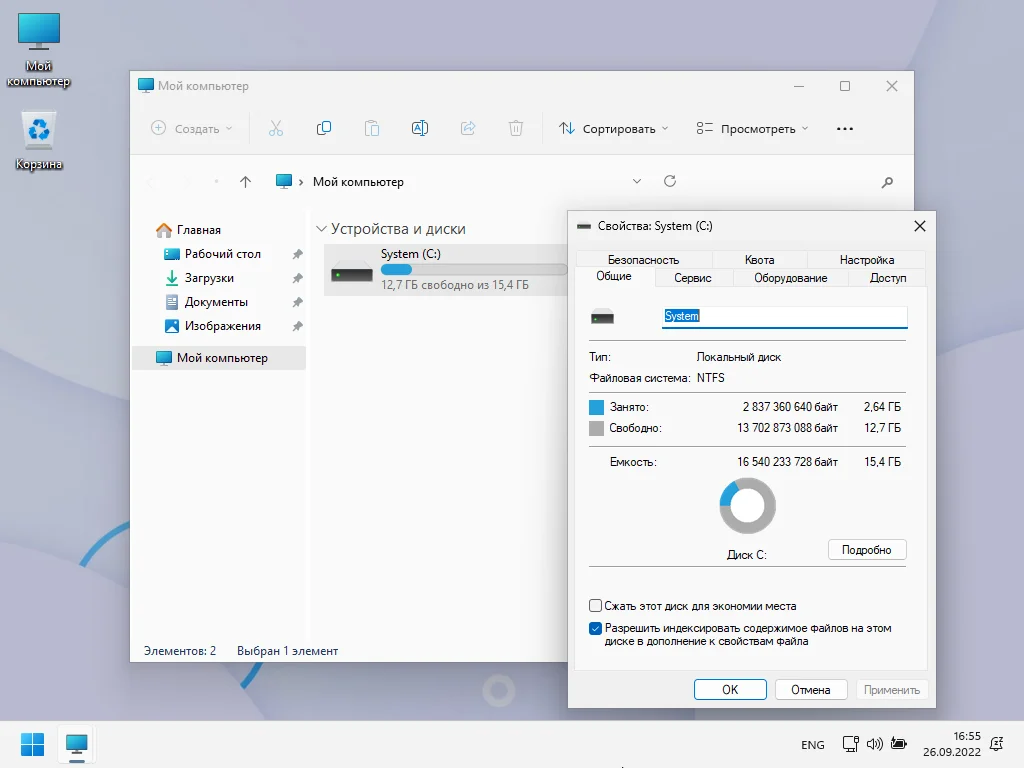Uncheck the allow file content indexing checkbox

point(596,629)
